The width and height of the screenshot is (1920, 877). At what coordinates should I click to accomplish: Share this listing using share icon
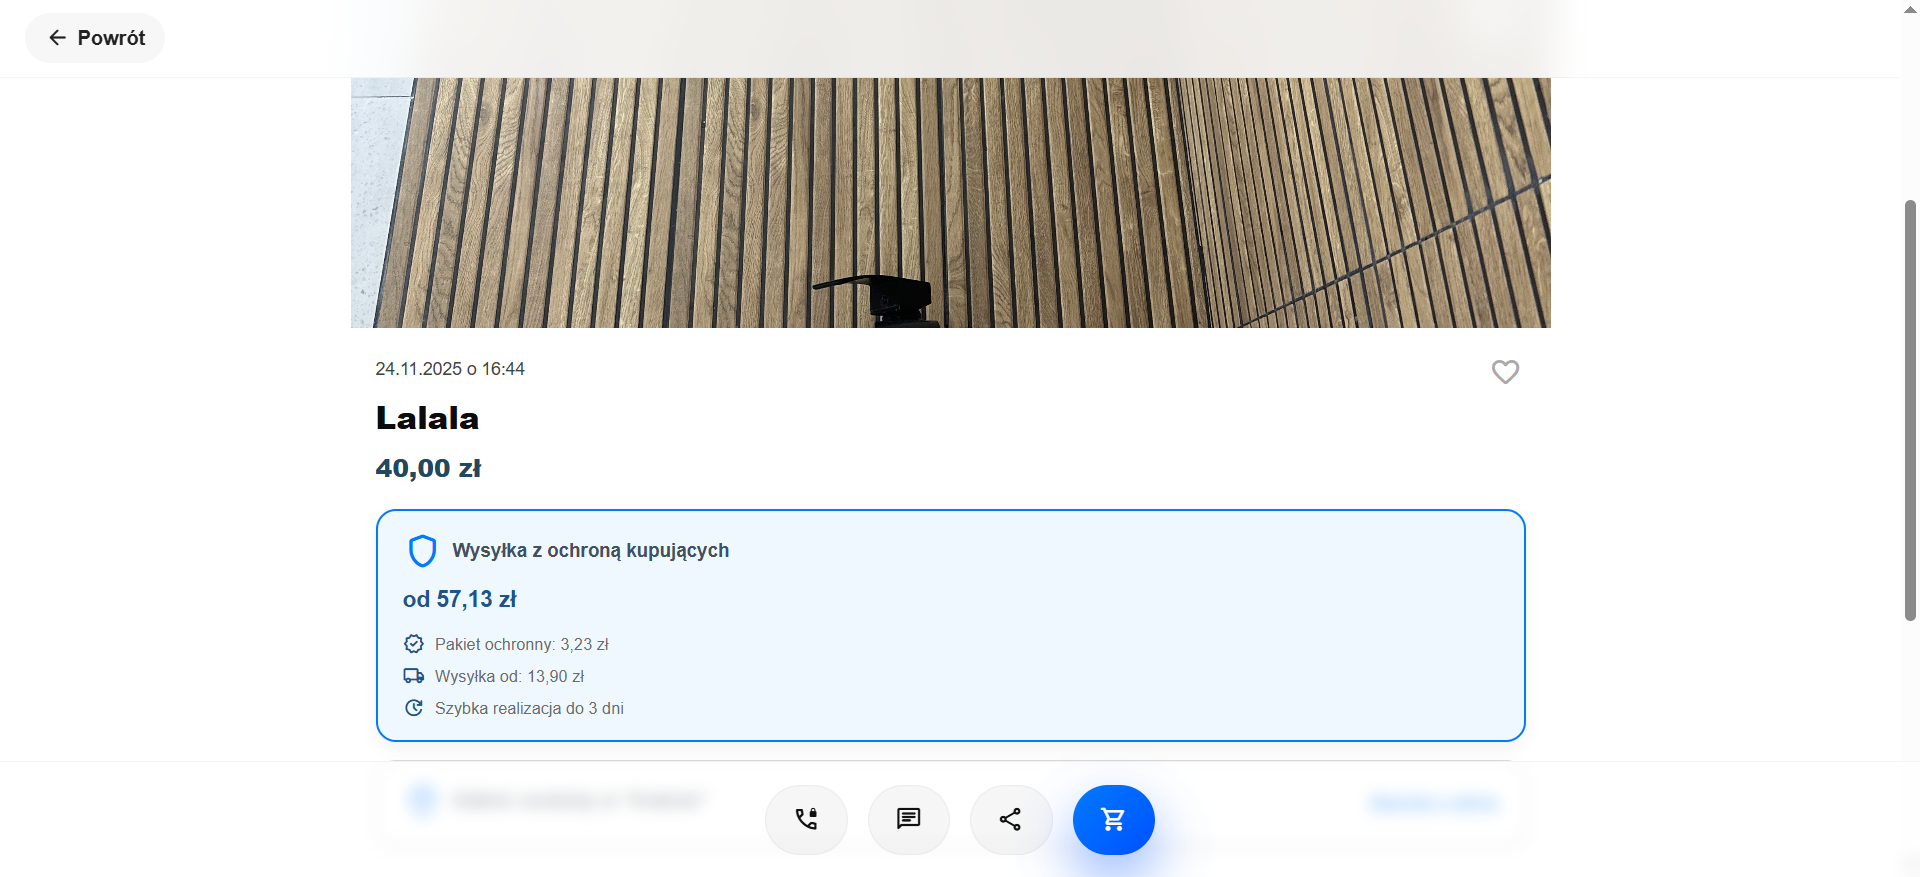(x=1010, y=820)
